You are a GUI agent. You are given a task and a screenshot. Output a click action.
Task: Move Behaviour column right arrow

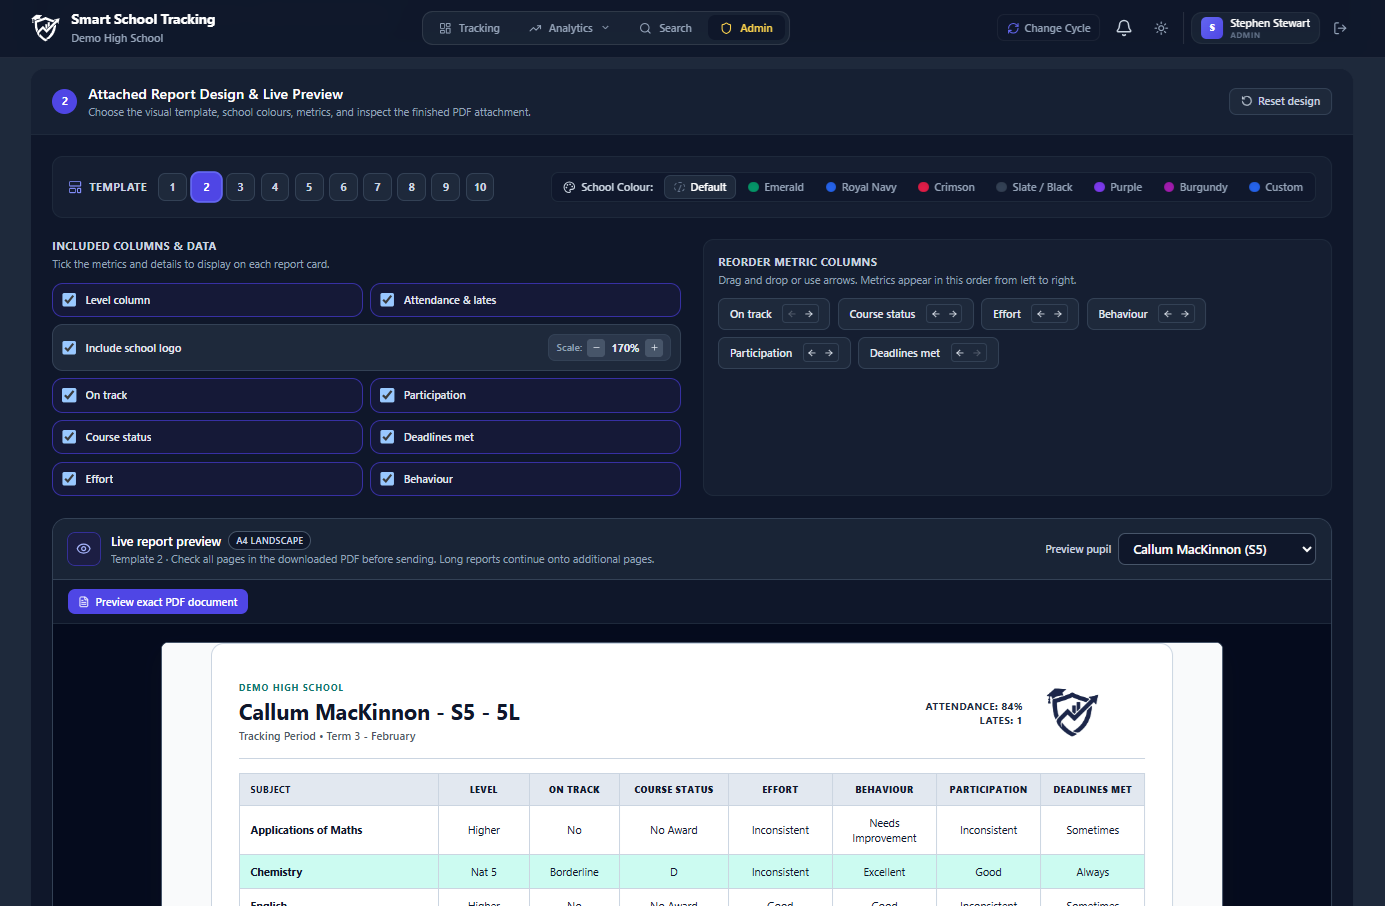click(1185, 314)
